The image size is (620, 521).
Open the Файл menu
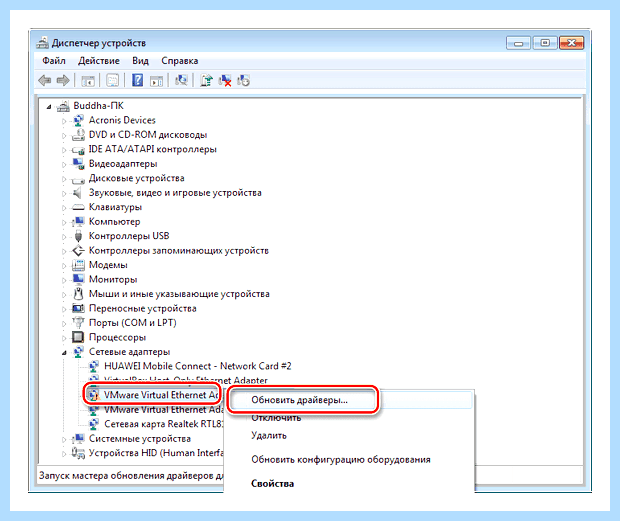point(54,61)
